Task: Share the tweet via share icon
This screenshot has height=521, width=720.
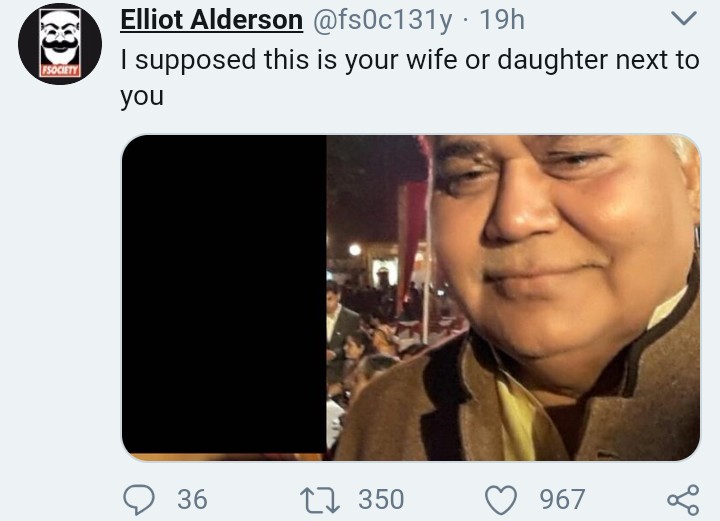Action: pyautogui.click(x=683, y=499)
